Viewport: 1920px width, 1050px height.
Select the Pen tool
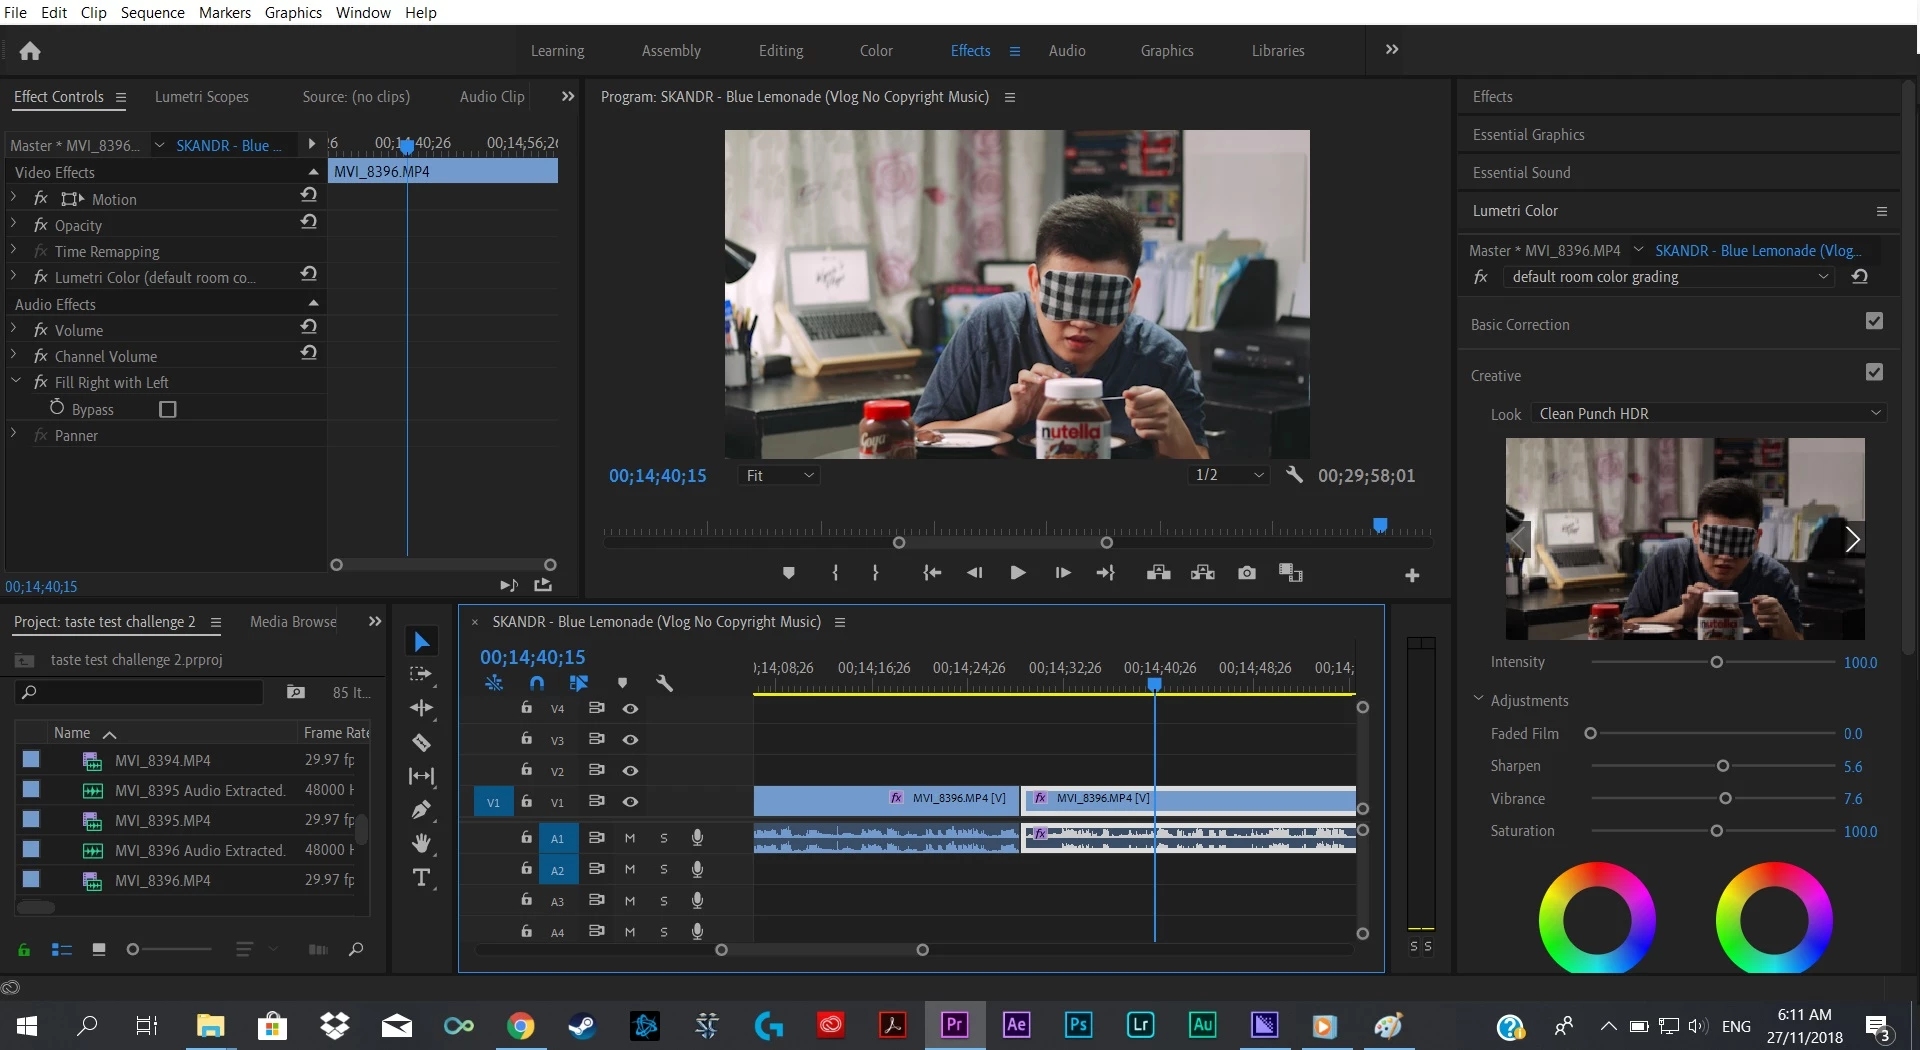[421, 810]
